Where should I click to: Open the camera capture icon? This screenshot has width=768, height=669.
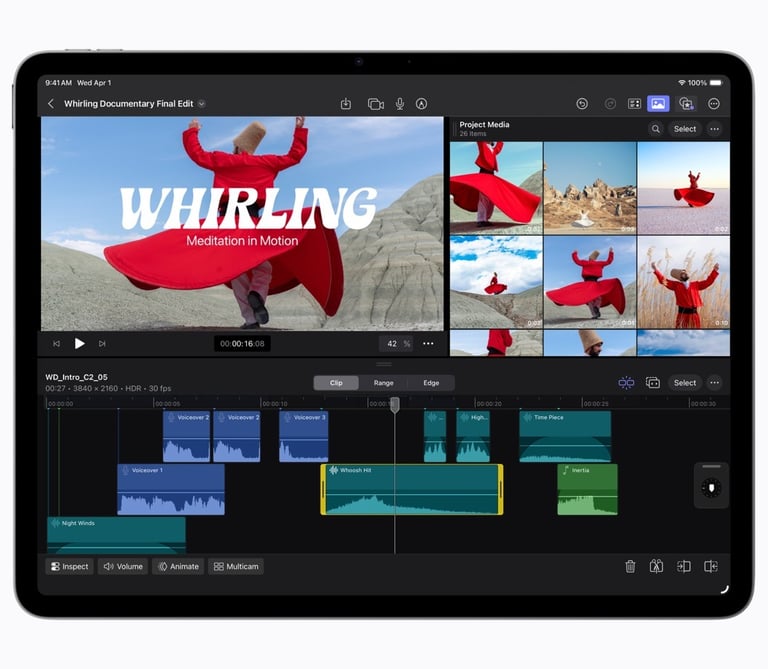click(x=376, y=104)
